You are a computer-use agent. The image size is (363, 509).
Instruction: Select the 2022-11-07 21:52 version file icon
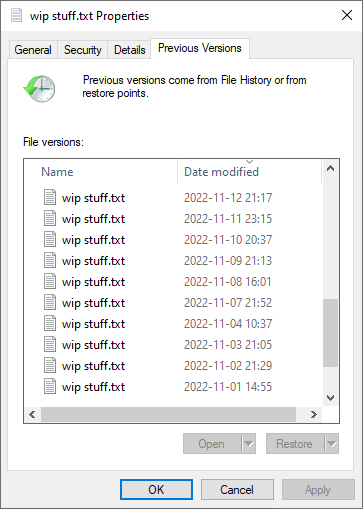tap(50, 303)
